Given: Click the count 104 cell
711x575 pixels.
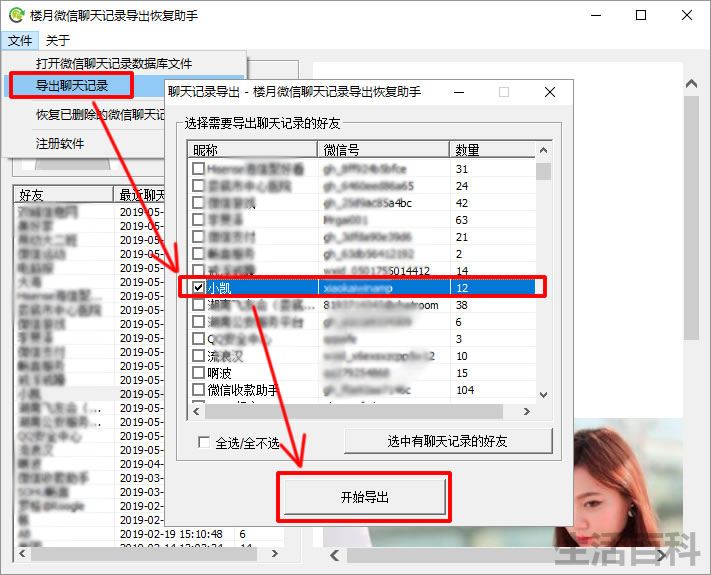Looking at the screenshot, I should tap(465, 390).
